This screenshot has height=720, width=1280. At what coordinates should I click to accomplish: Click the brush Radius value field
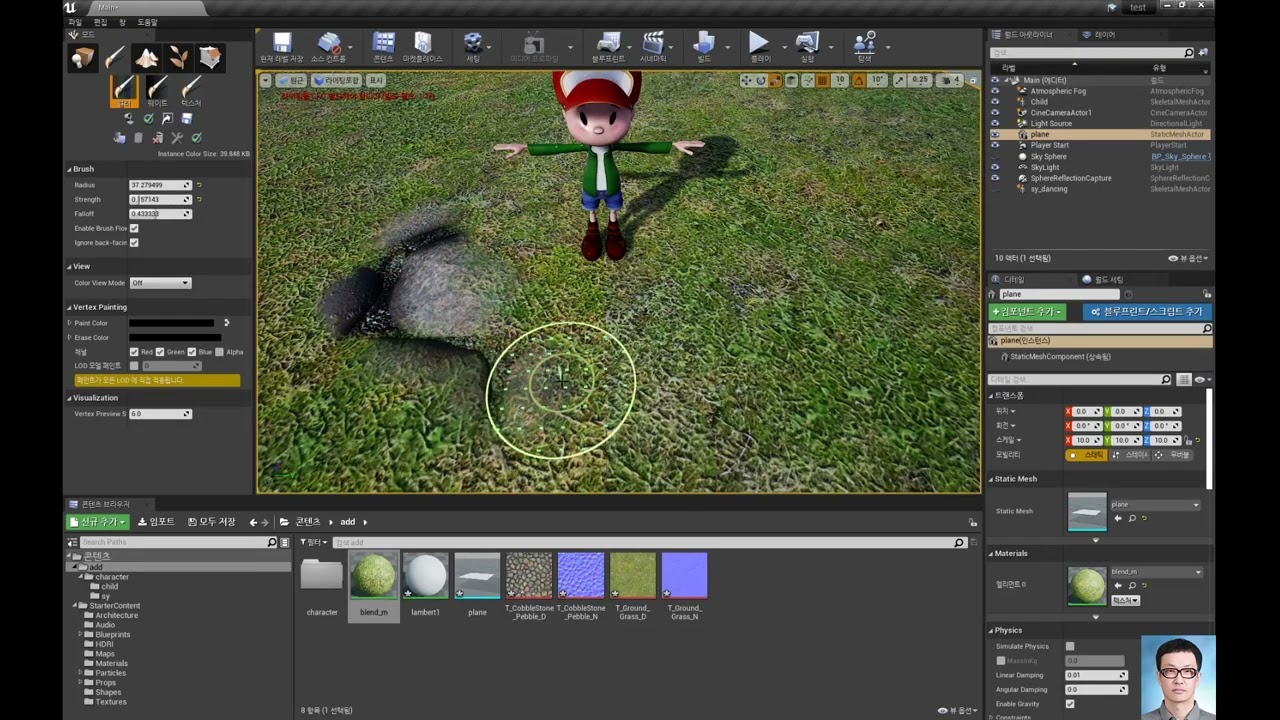[x=160, y=185]
